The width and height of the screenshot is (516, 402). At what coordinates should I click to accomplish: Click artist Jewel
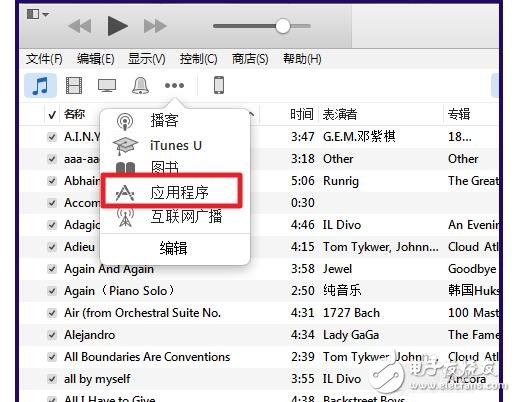(x=337, y=269)
